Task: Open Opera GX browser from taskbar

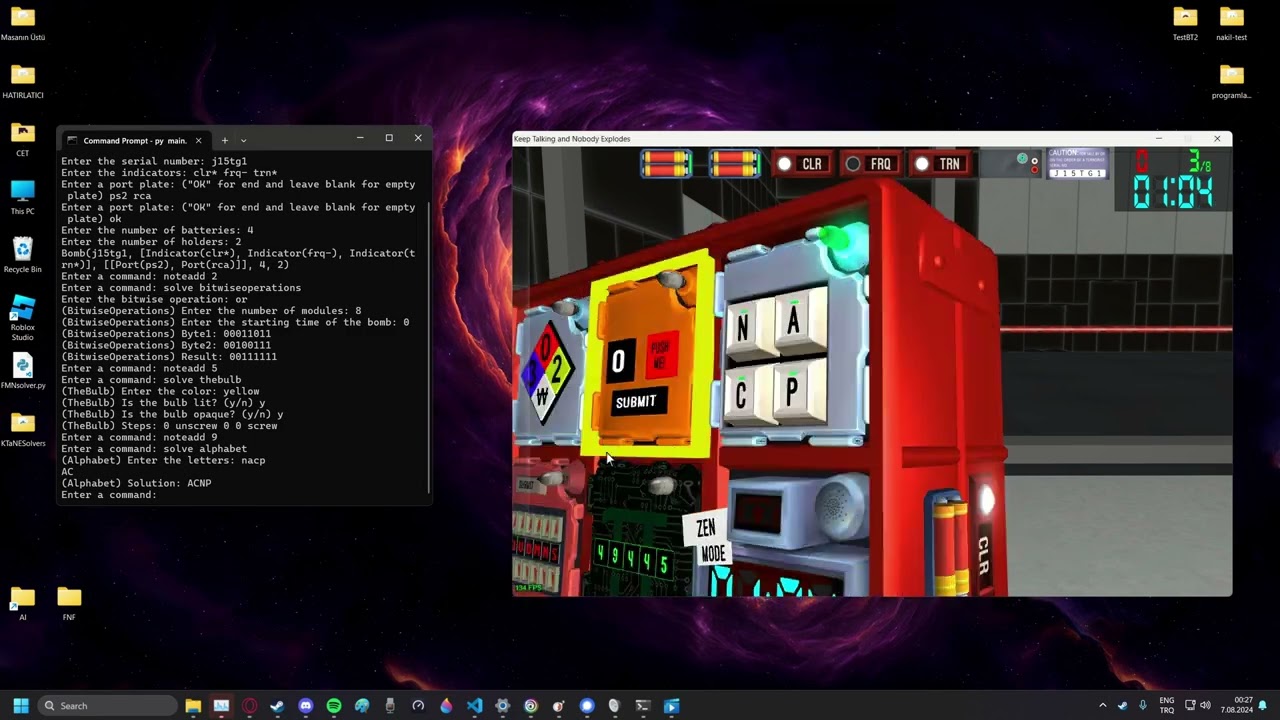Action: [x=249, y=706]
